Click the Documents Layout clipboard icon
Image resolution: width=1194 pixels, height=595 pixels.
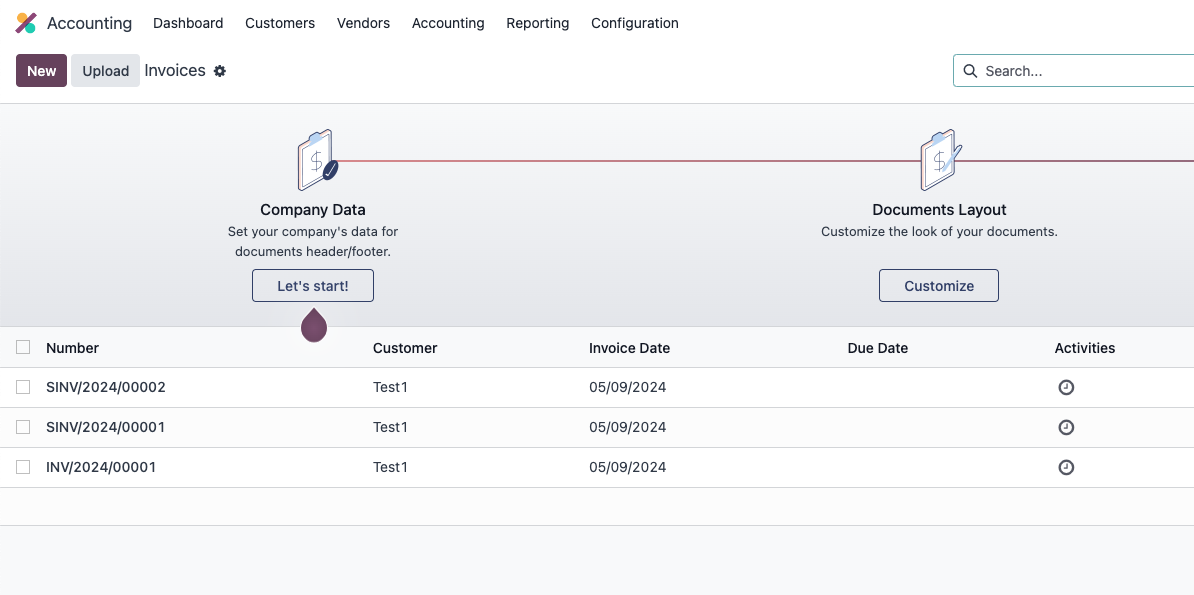(x=940, y=160)
